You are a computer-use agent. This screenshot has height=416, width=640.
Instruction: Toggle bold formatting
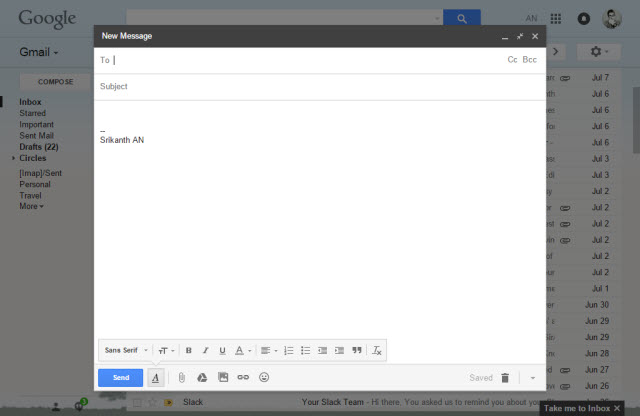189,350
